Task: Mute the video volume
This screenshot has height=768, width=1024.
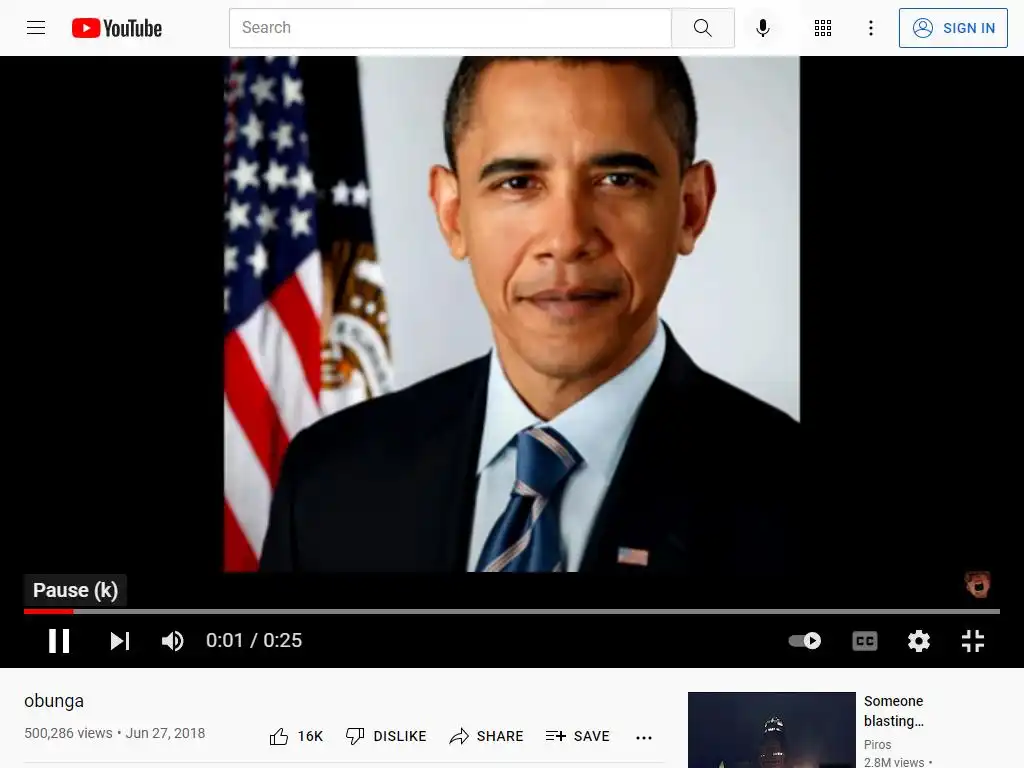Action: pos(173,641)
